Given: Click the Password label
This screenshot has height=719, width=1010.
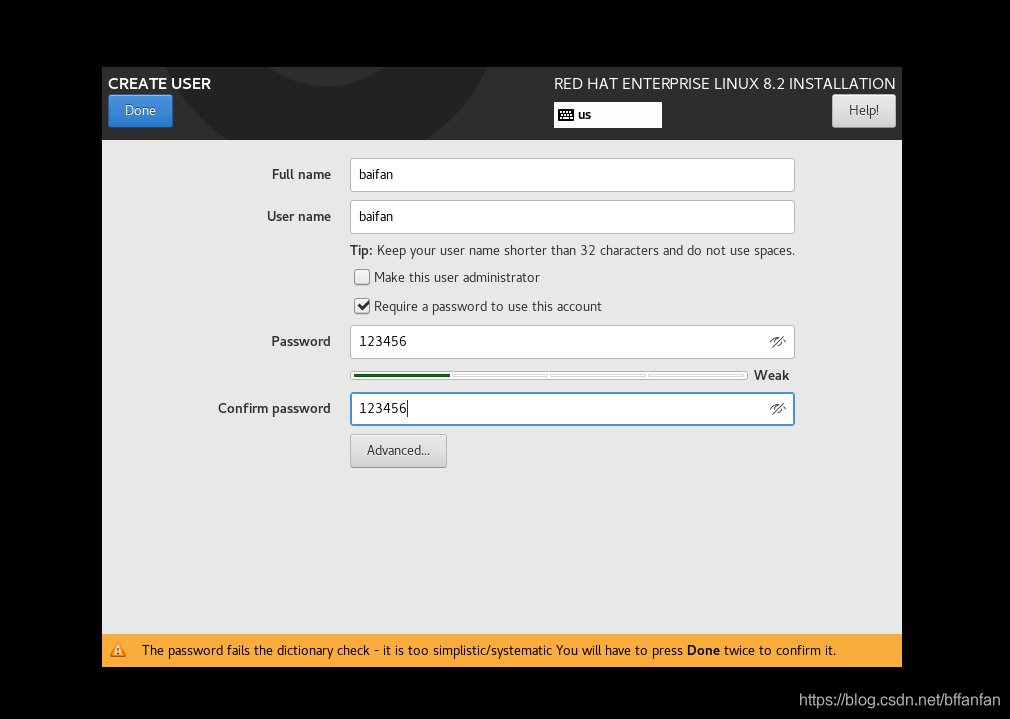Looking at the screenshot, I should pyautogui.click(x=301, y=341).
